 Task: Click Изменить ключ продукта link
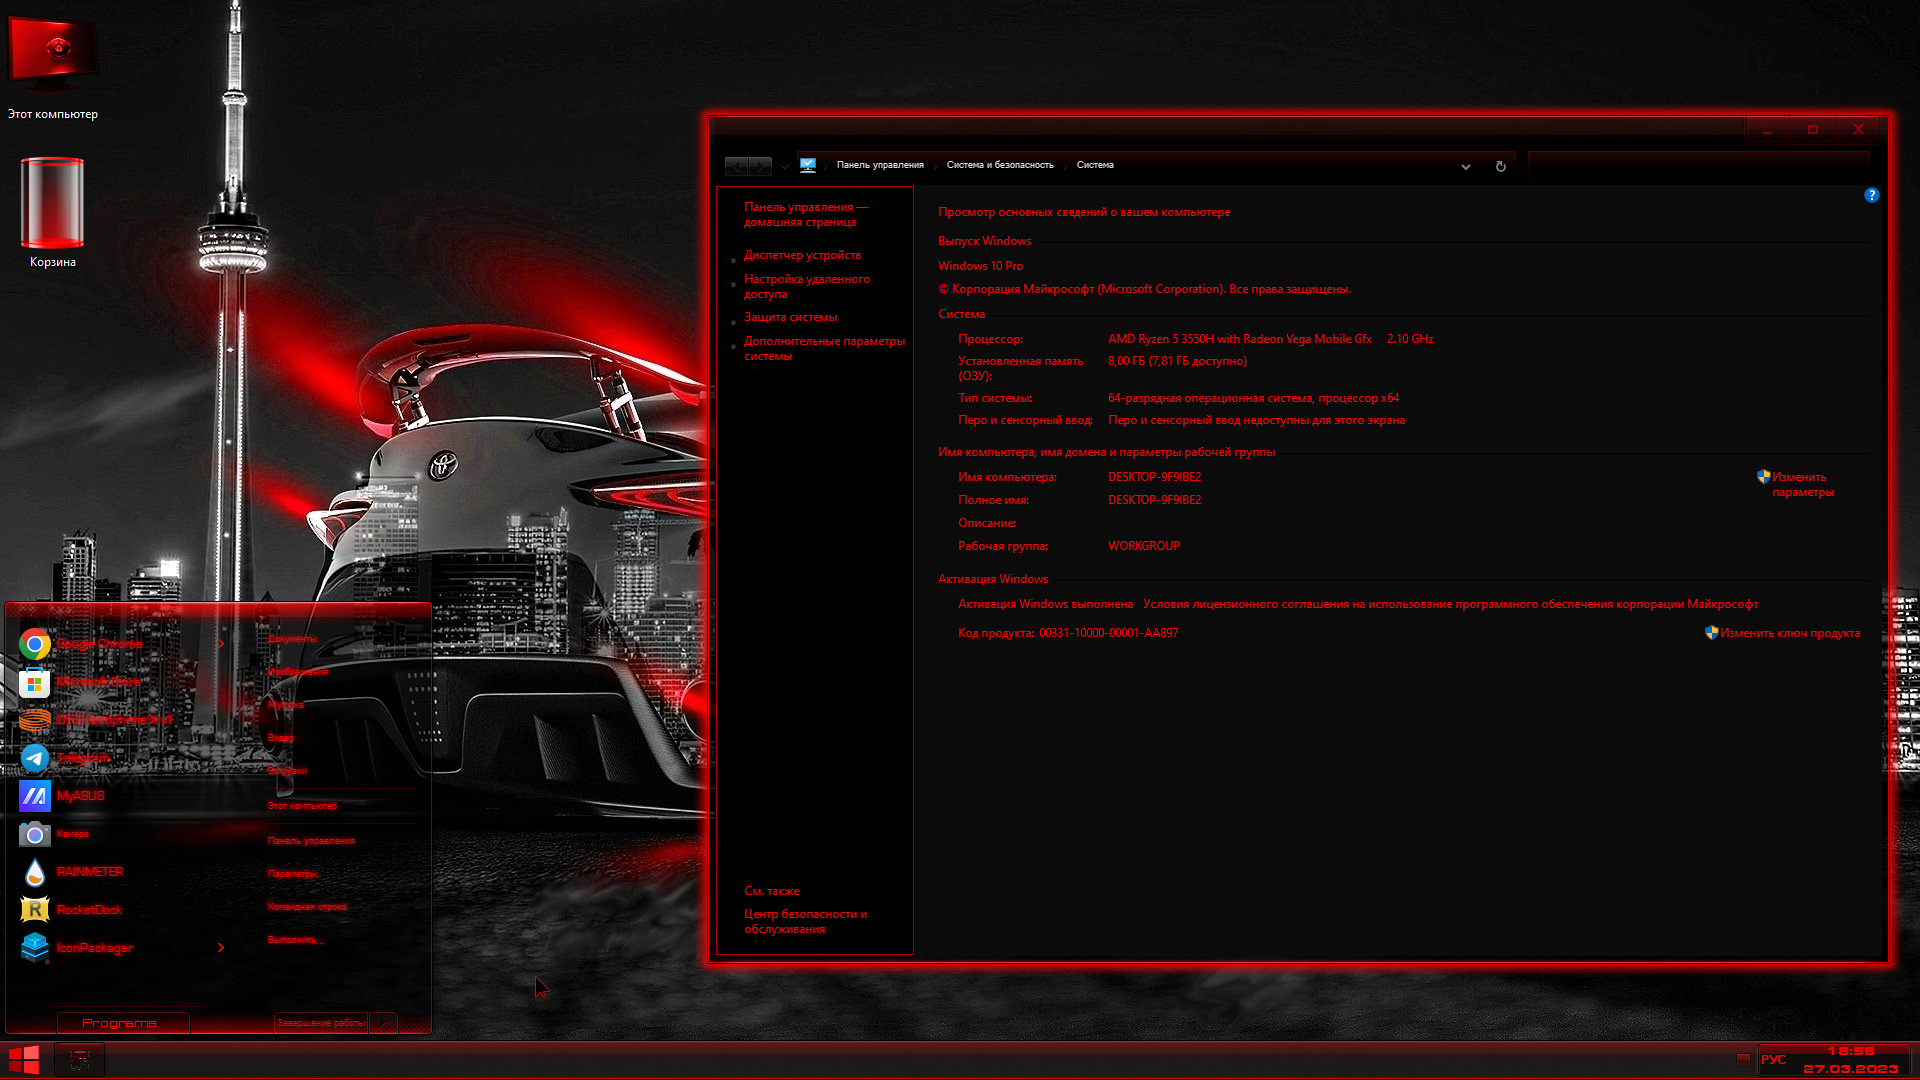pos(1790,633)
